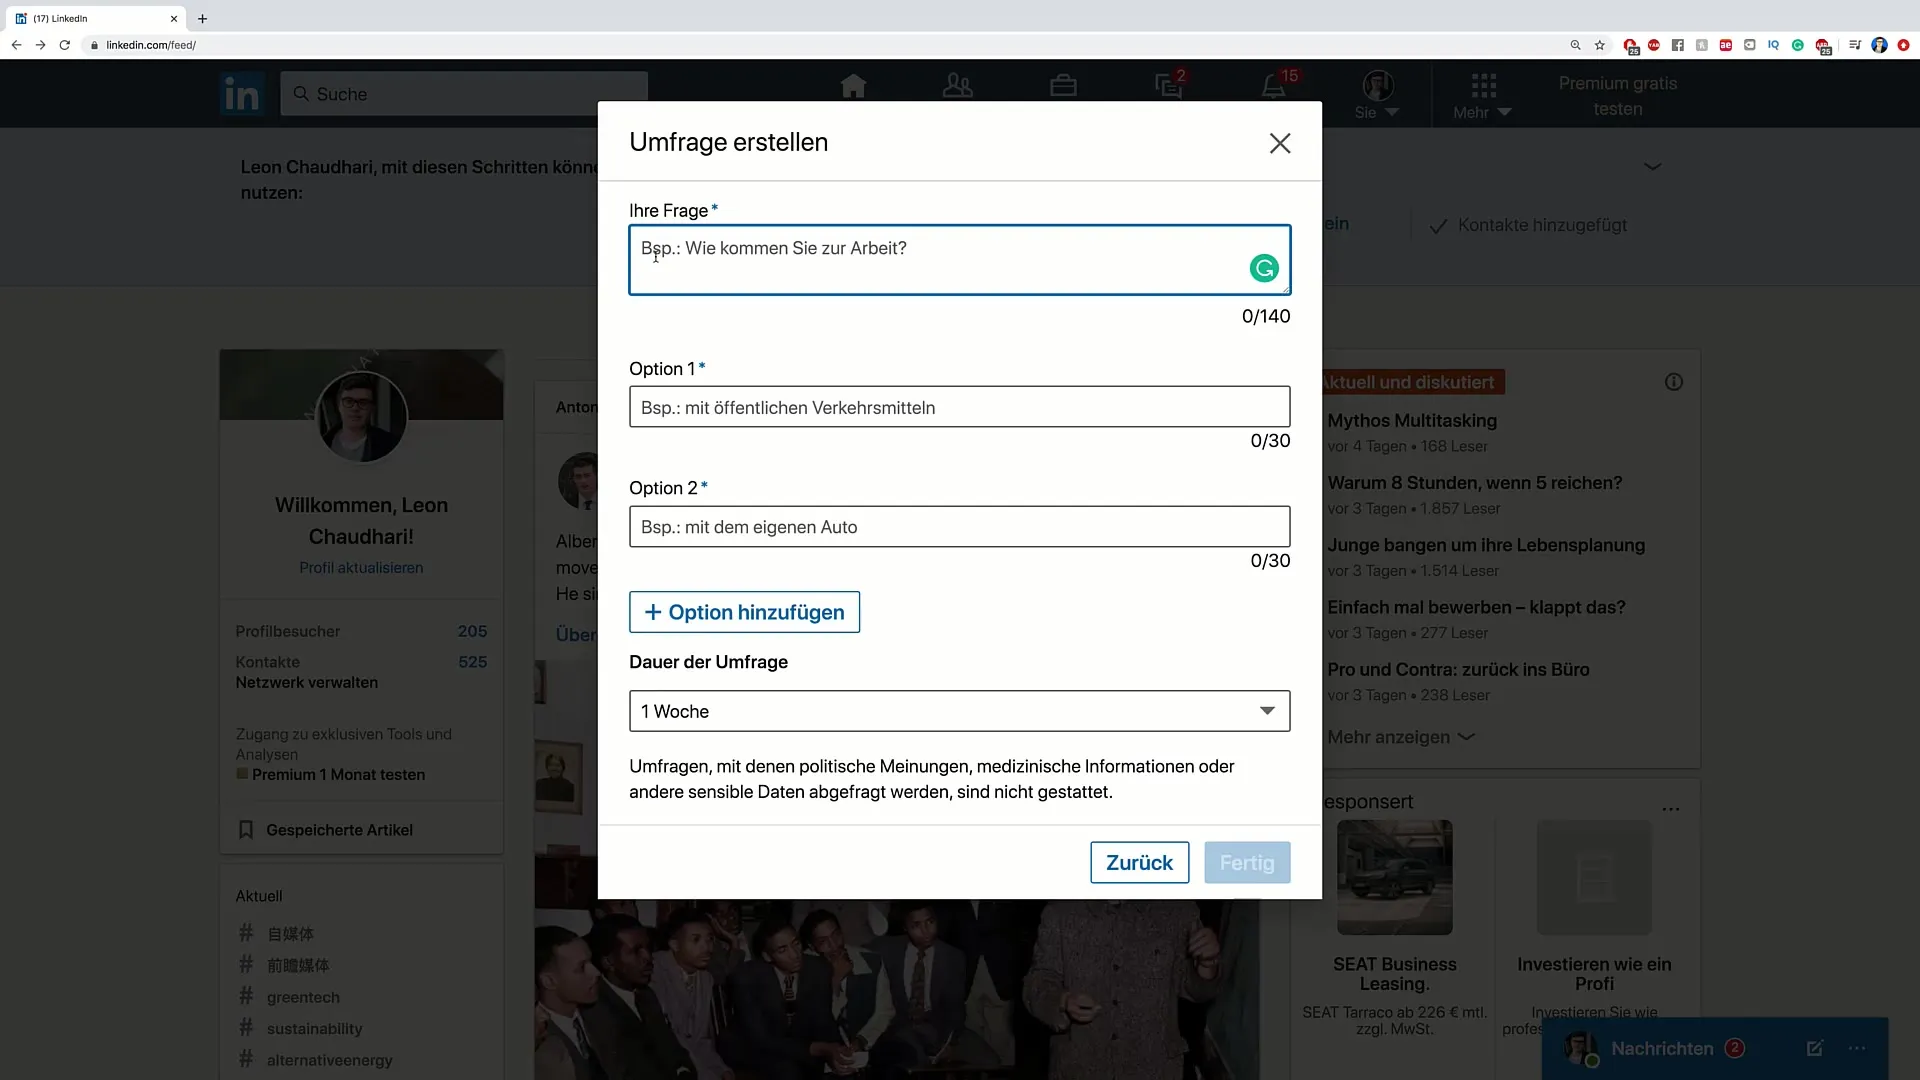Collapse the onboarding steps chevron
This screenshot has height=1080, width=1920.
(1653, 167)
